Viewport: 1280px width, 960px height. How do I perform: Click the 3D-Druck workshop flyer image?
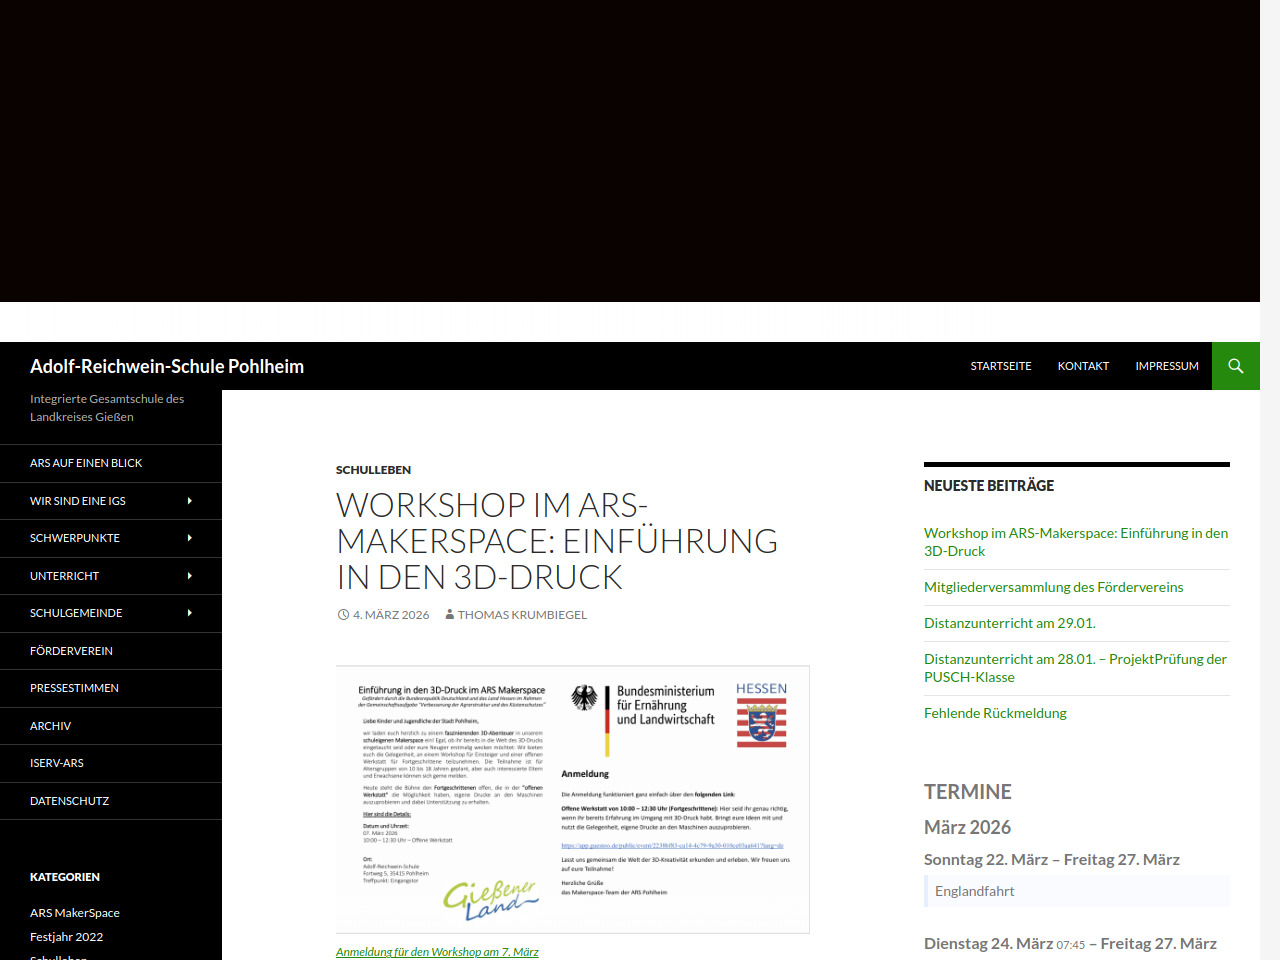coord(572,799)
